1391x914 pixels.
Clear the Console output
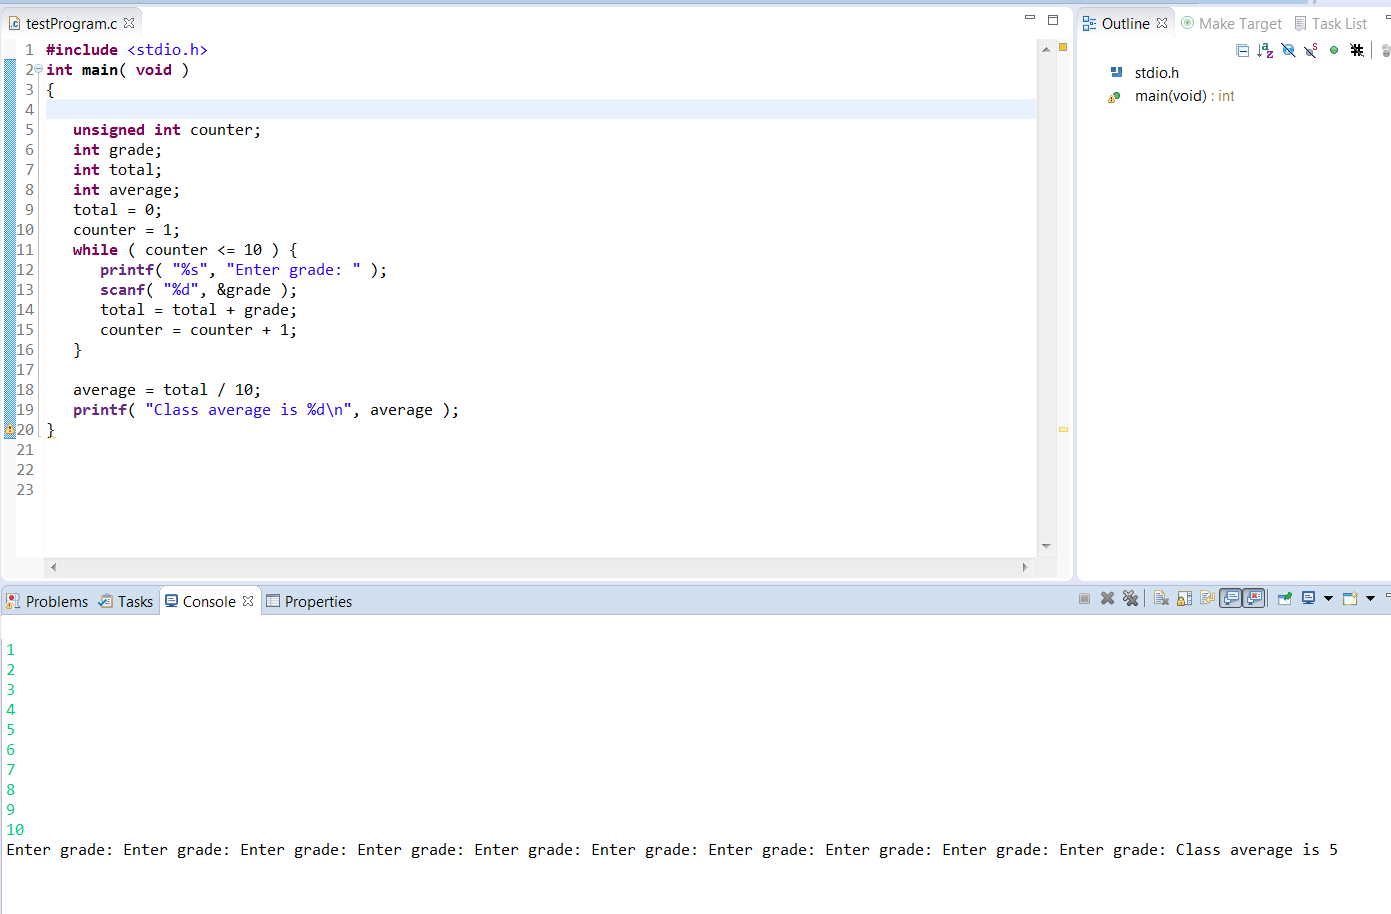(x=1161, y=598)
